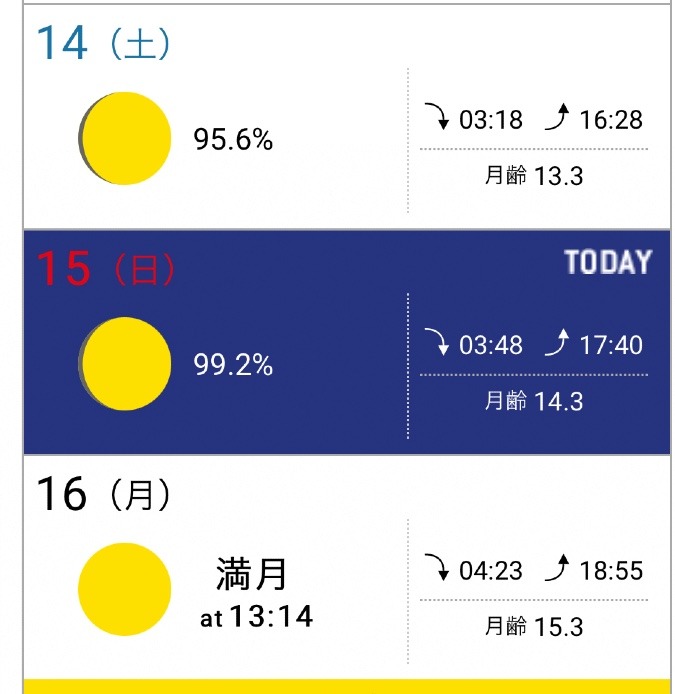Tap the 満月 full moon label

point(251,574)
